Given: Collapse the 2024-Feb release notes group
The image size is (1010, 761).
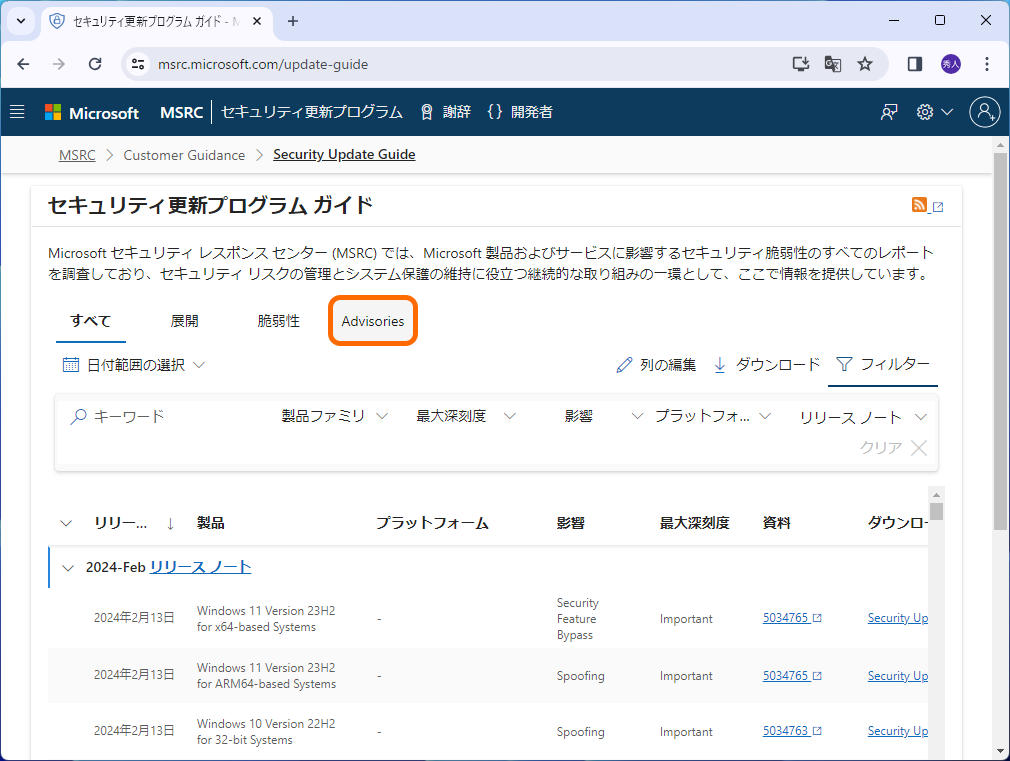Looking at the screenshot, I should (x=67, y=567).
